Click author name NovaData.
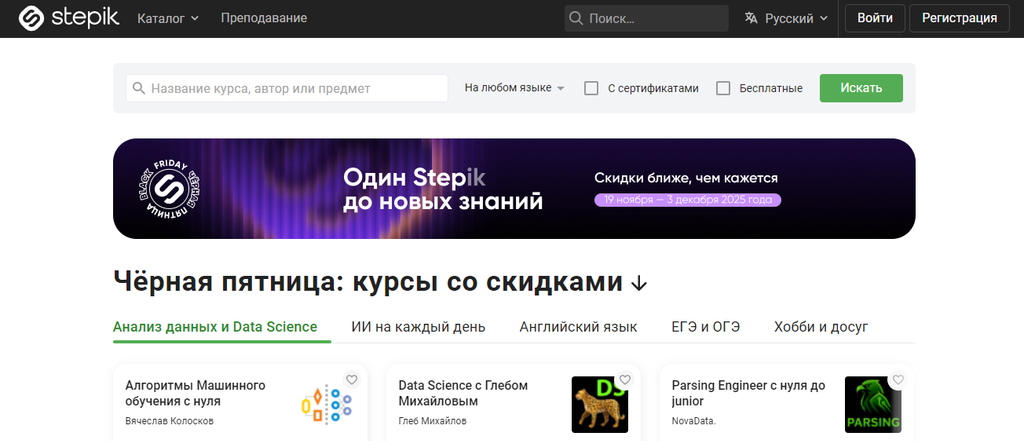1024x441 pixels. point(694,421)
